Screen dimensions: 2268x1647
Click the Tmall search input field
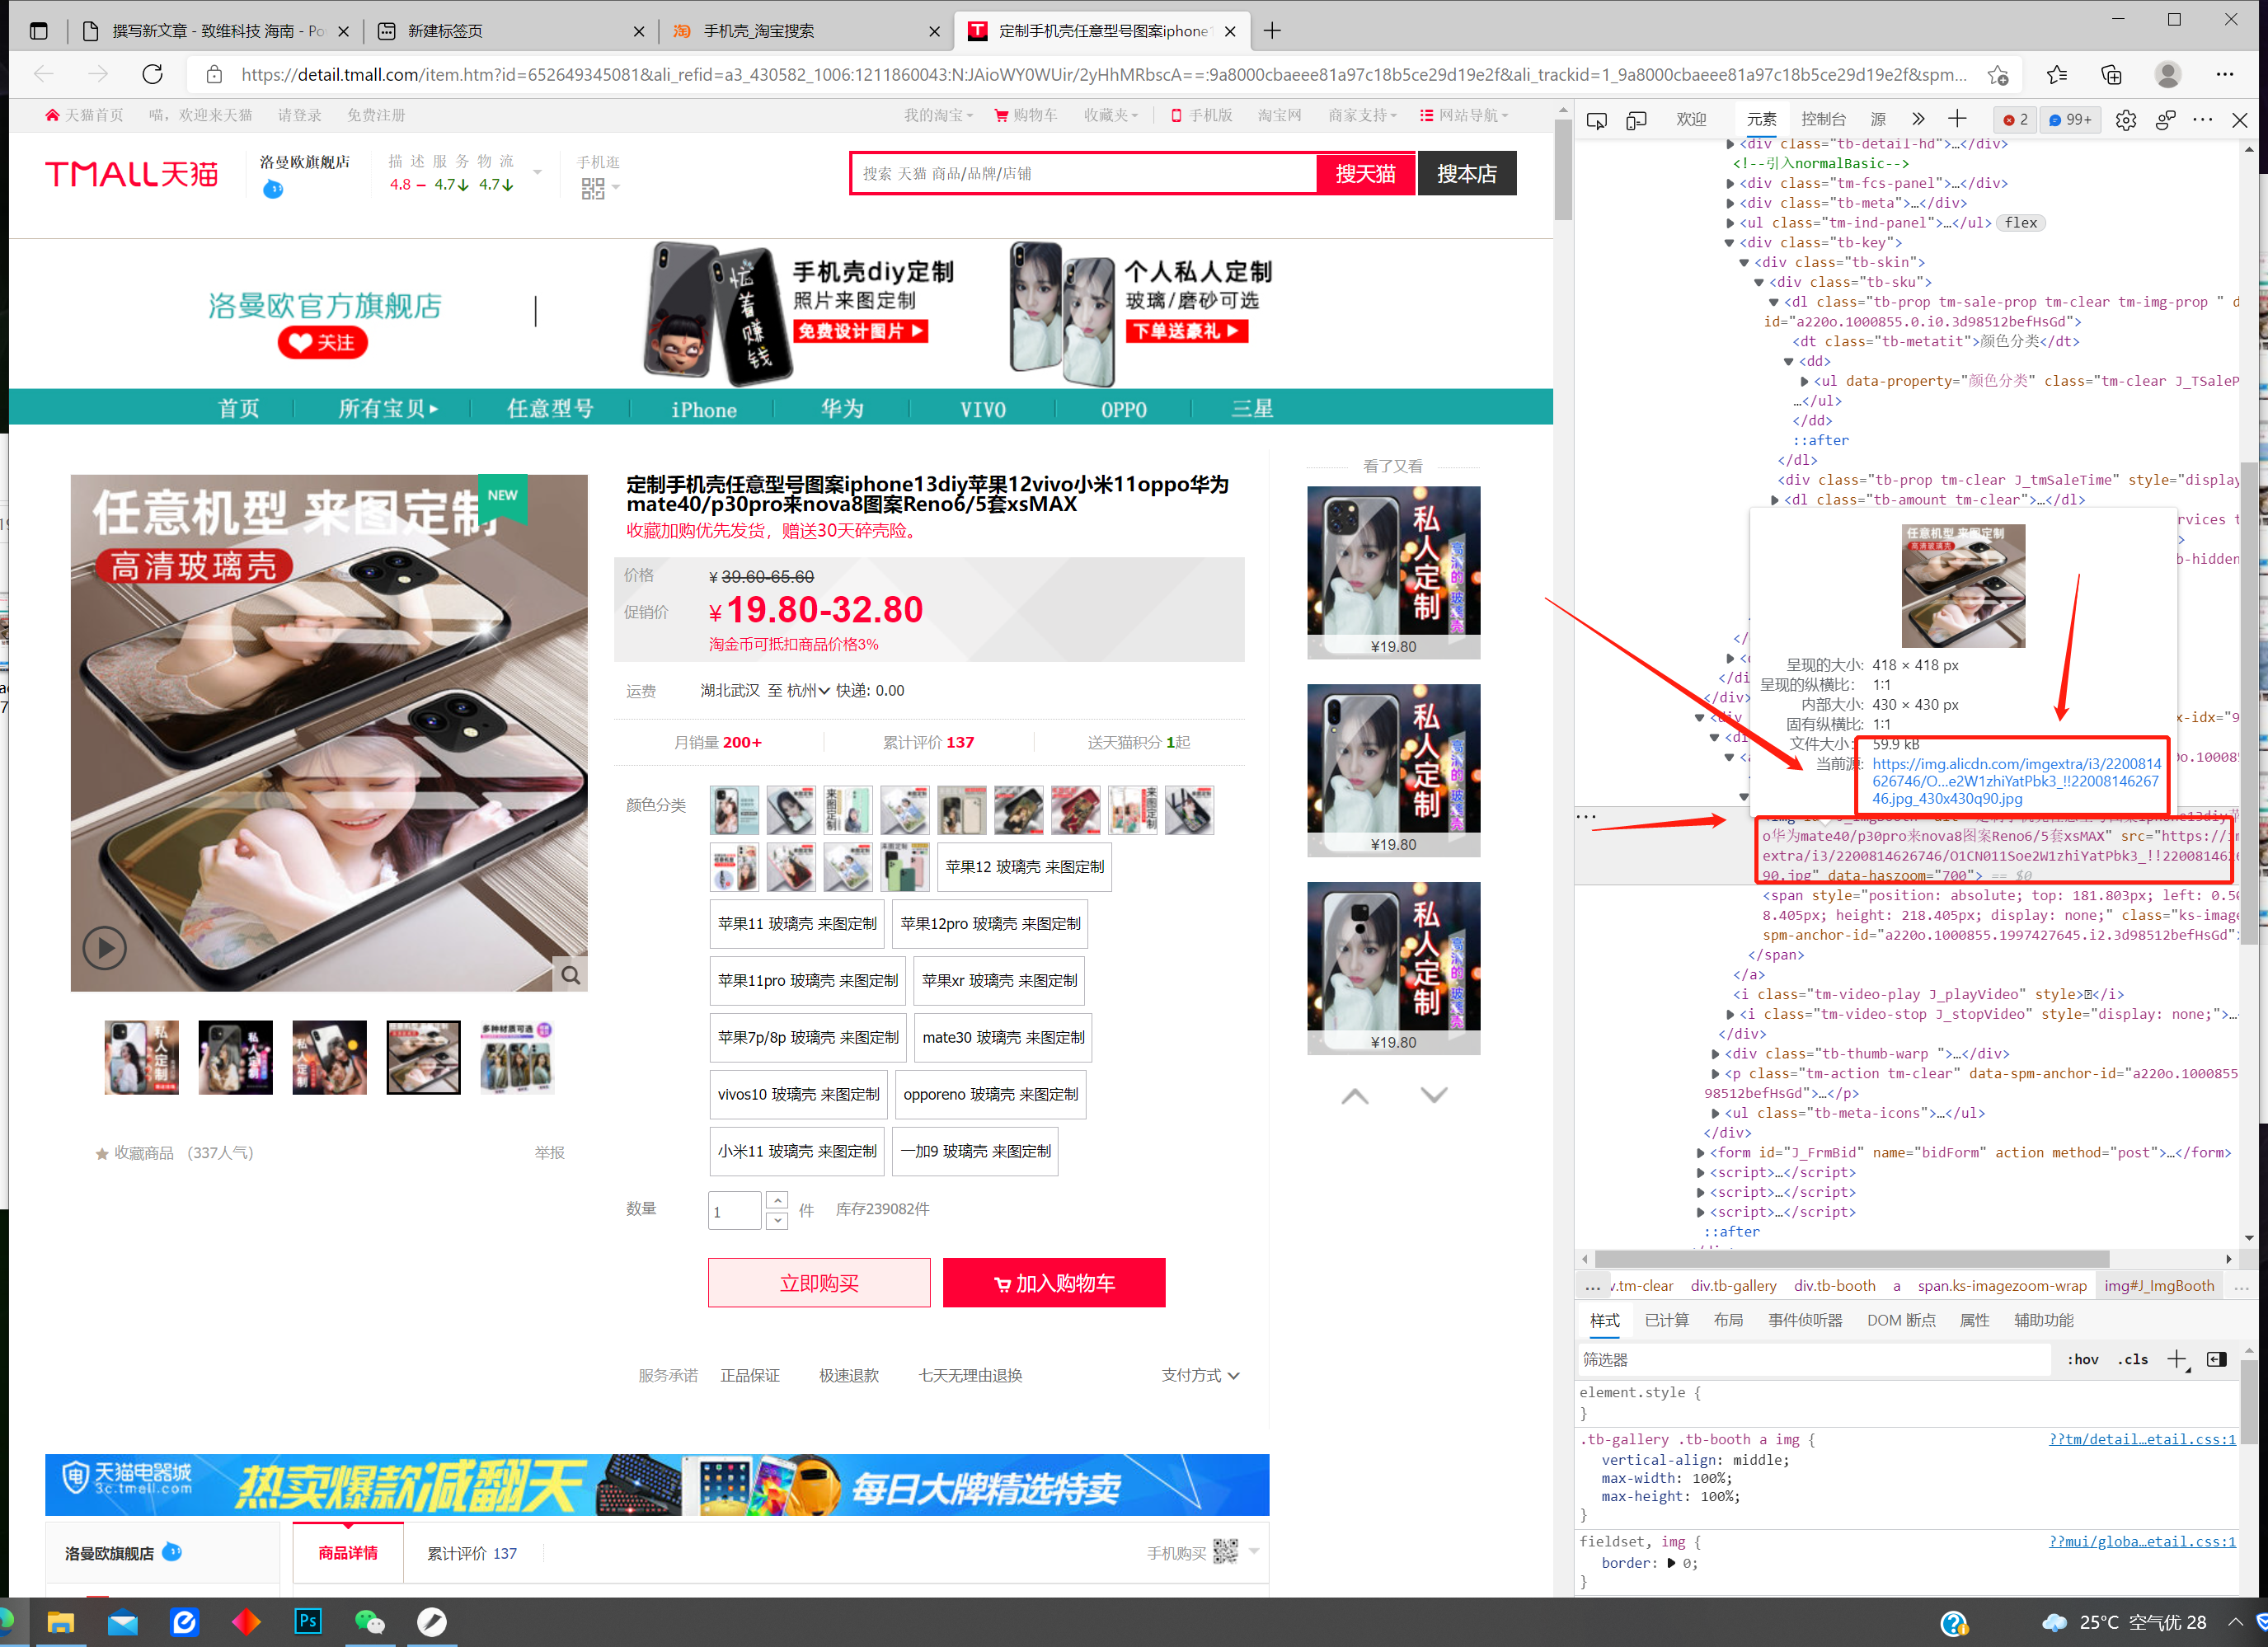click(1084, 174)
